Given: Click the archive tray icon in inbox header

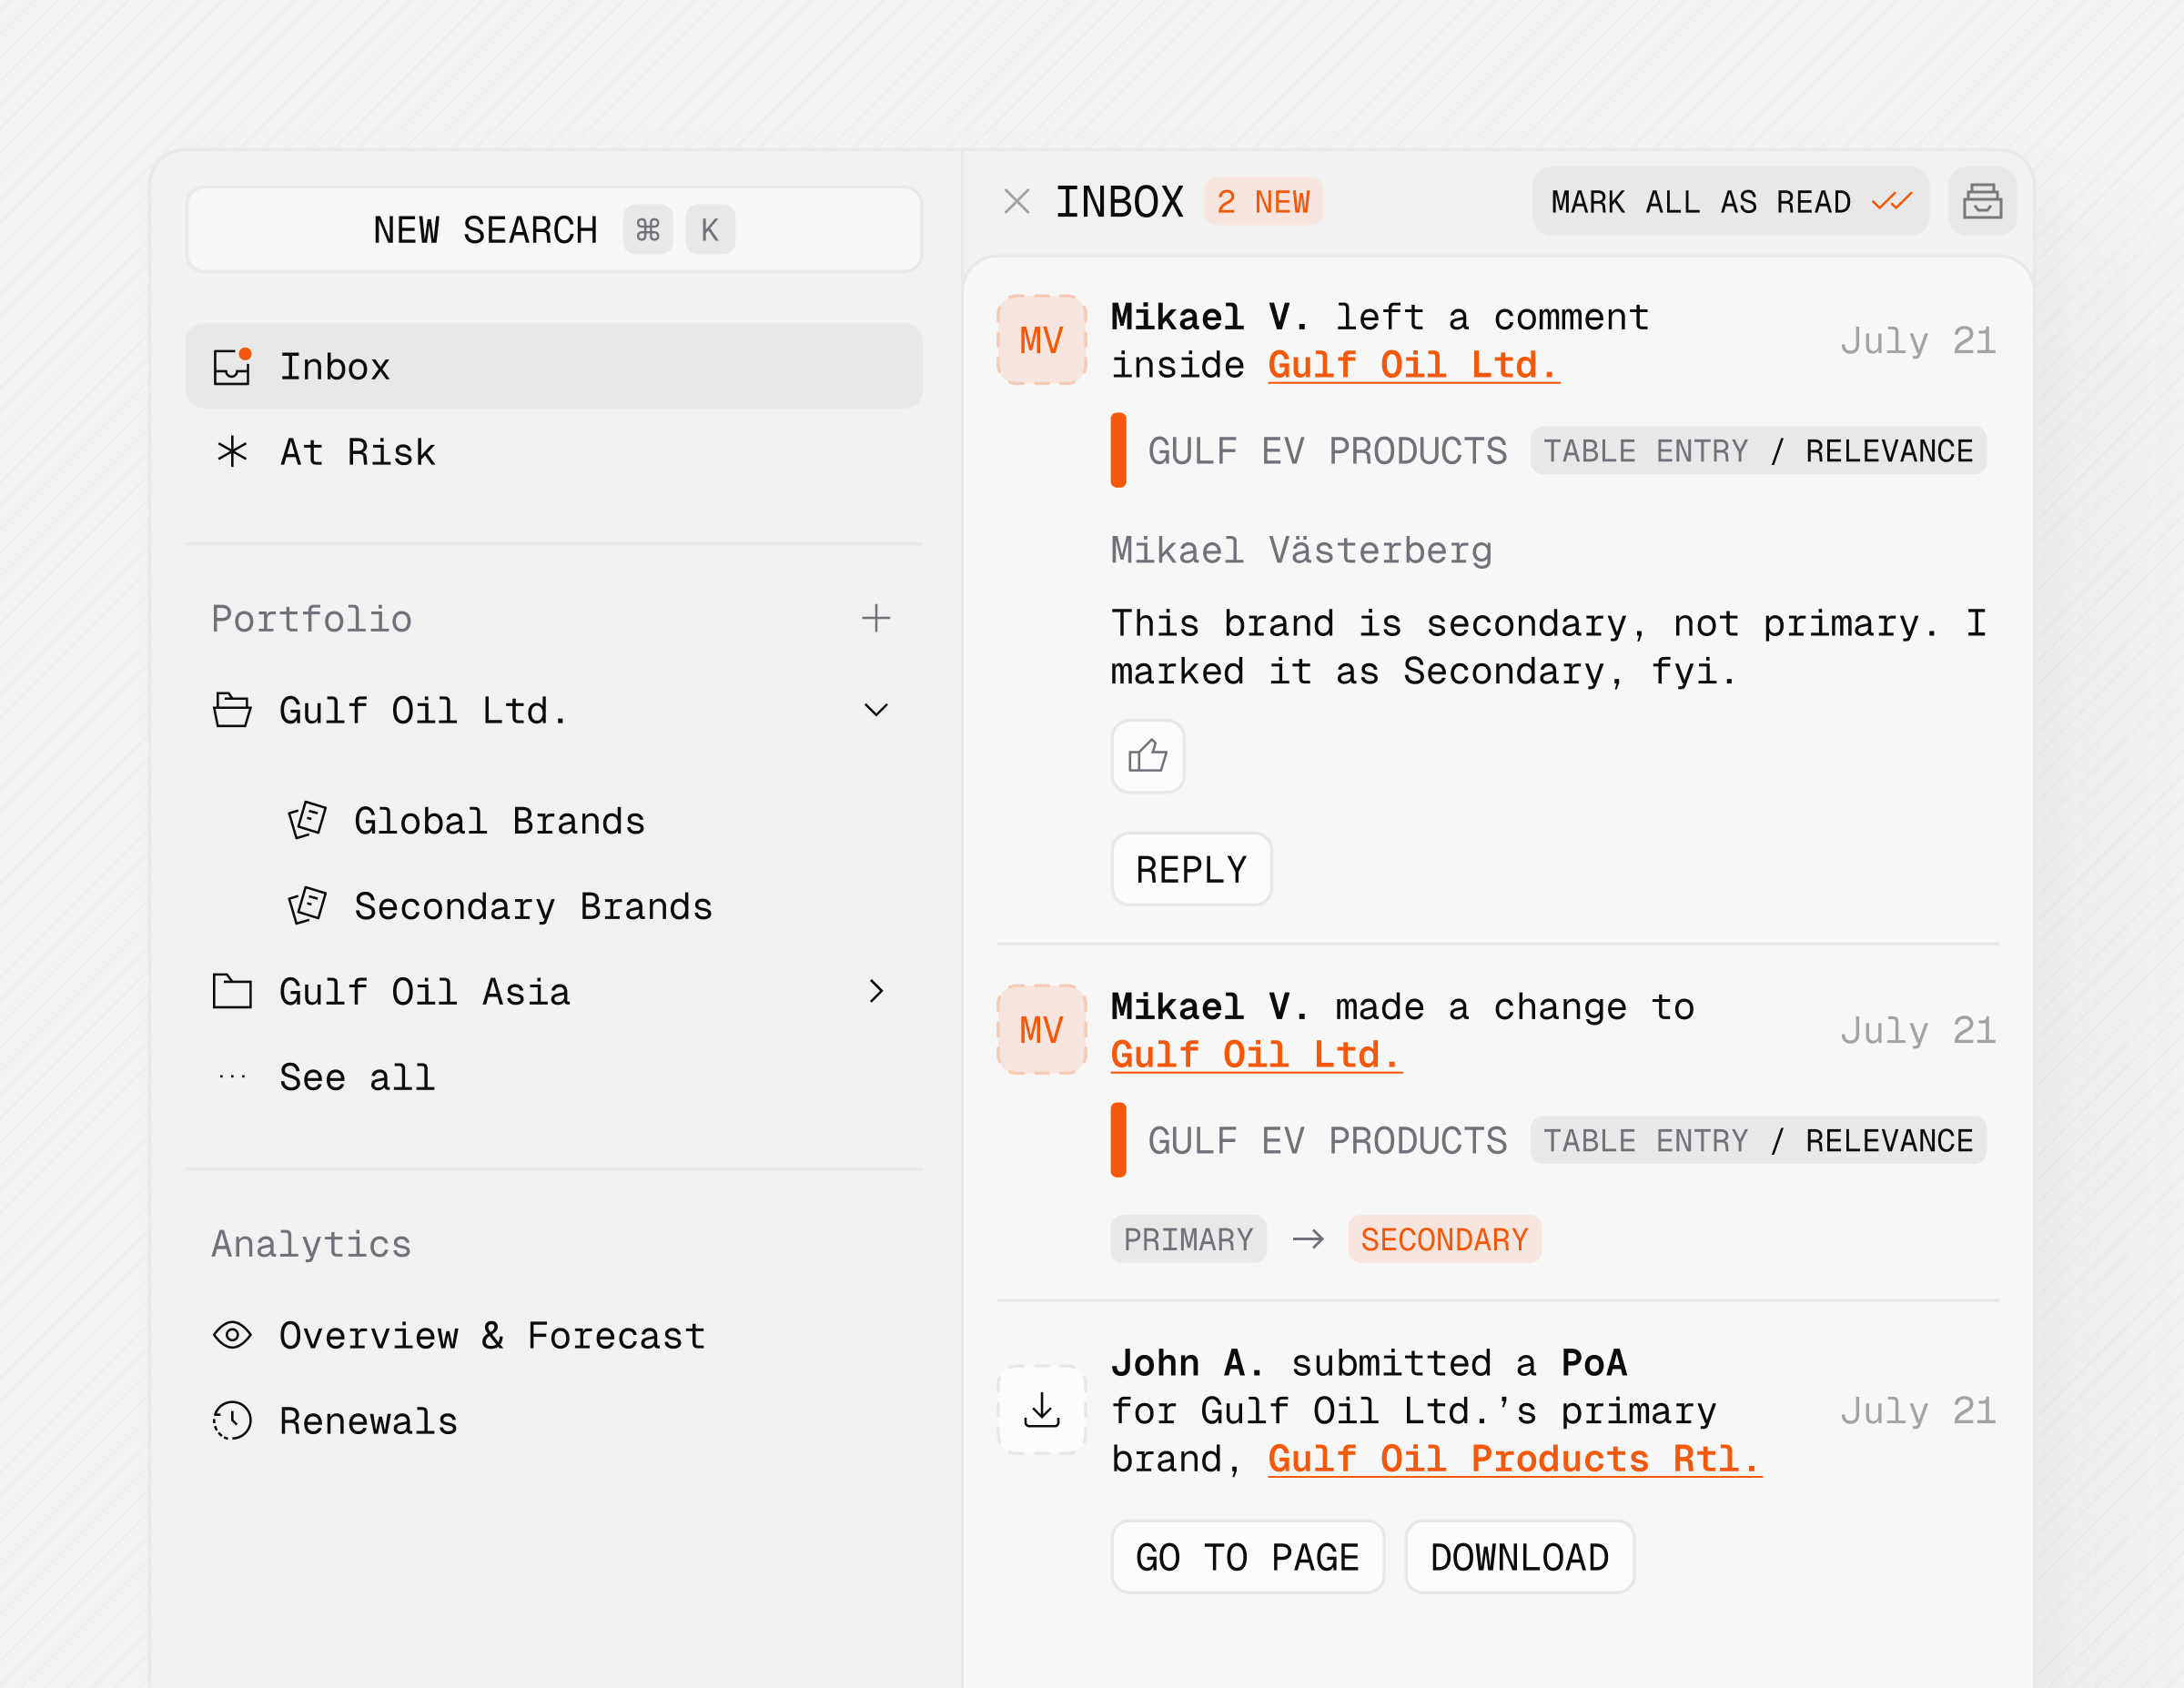Looking at the screenshot, I should pos(1981,202).
